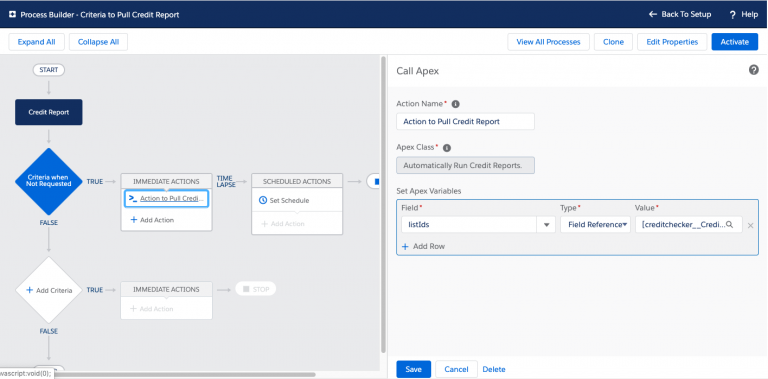Viewport: 768px width, 379px height.
Task: Click the SCHEDULED ACTIONS header
Action: coord(297,181)
